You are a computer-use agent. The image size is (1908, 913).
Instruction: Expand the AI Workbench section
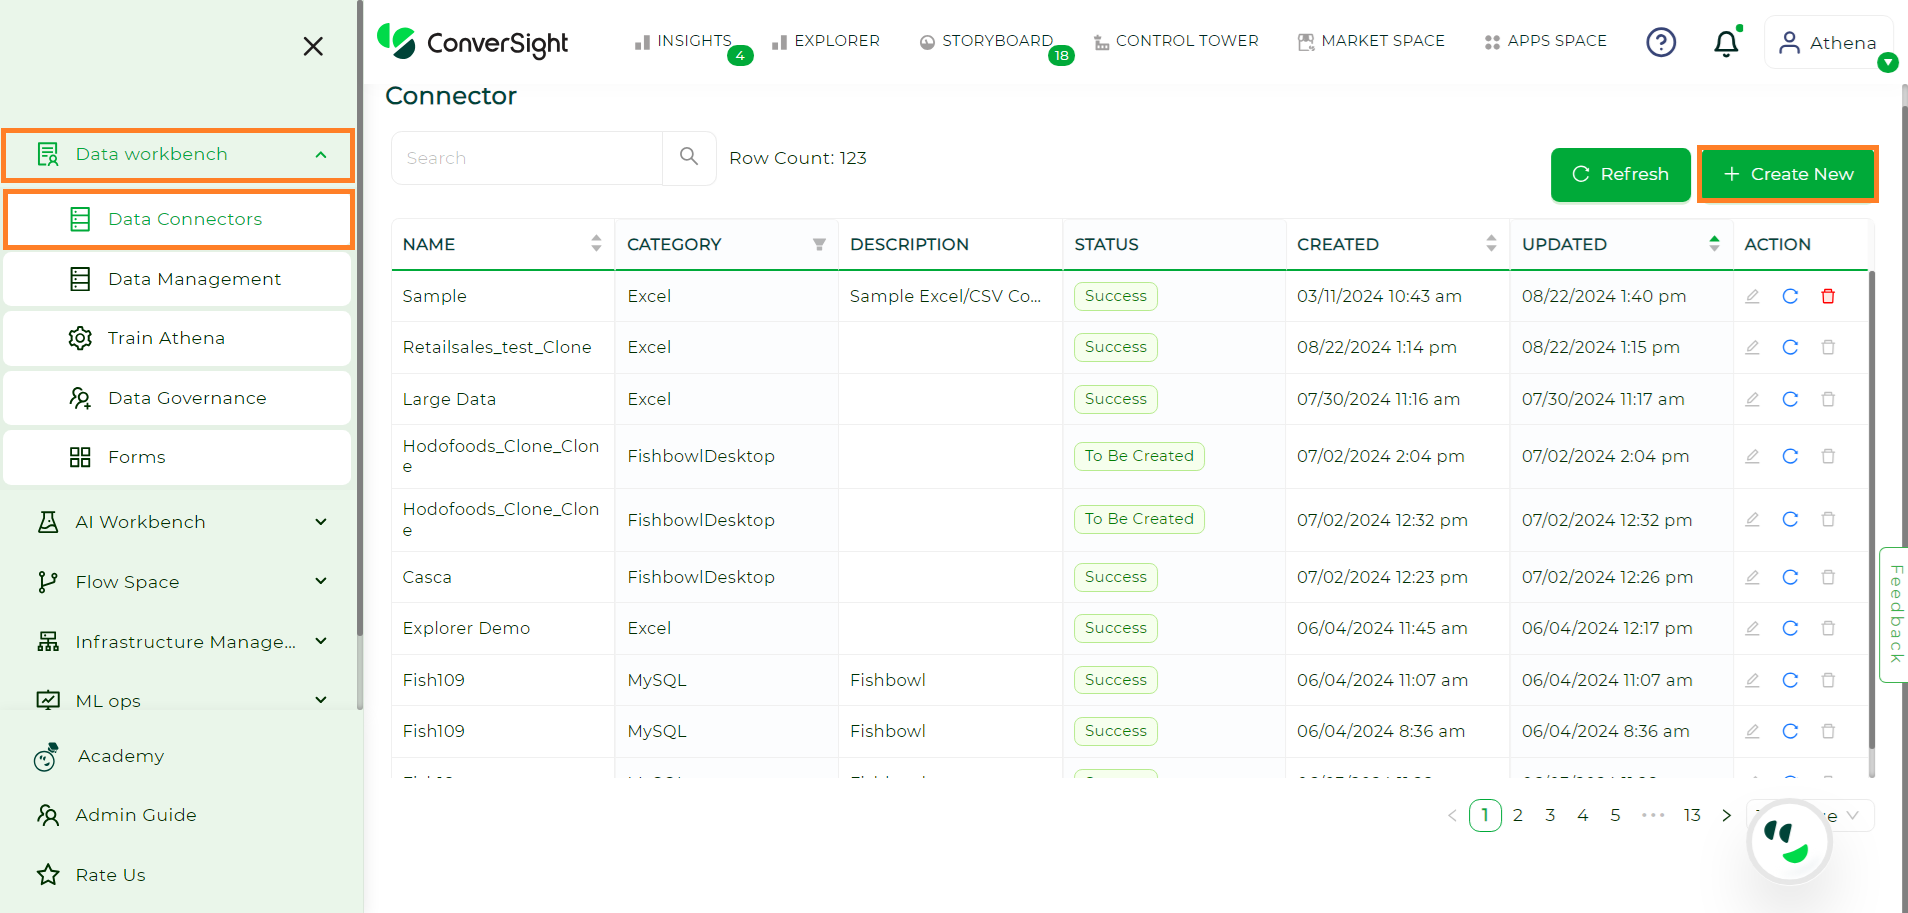[x=181, y=522]
